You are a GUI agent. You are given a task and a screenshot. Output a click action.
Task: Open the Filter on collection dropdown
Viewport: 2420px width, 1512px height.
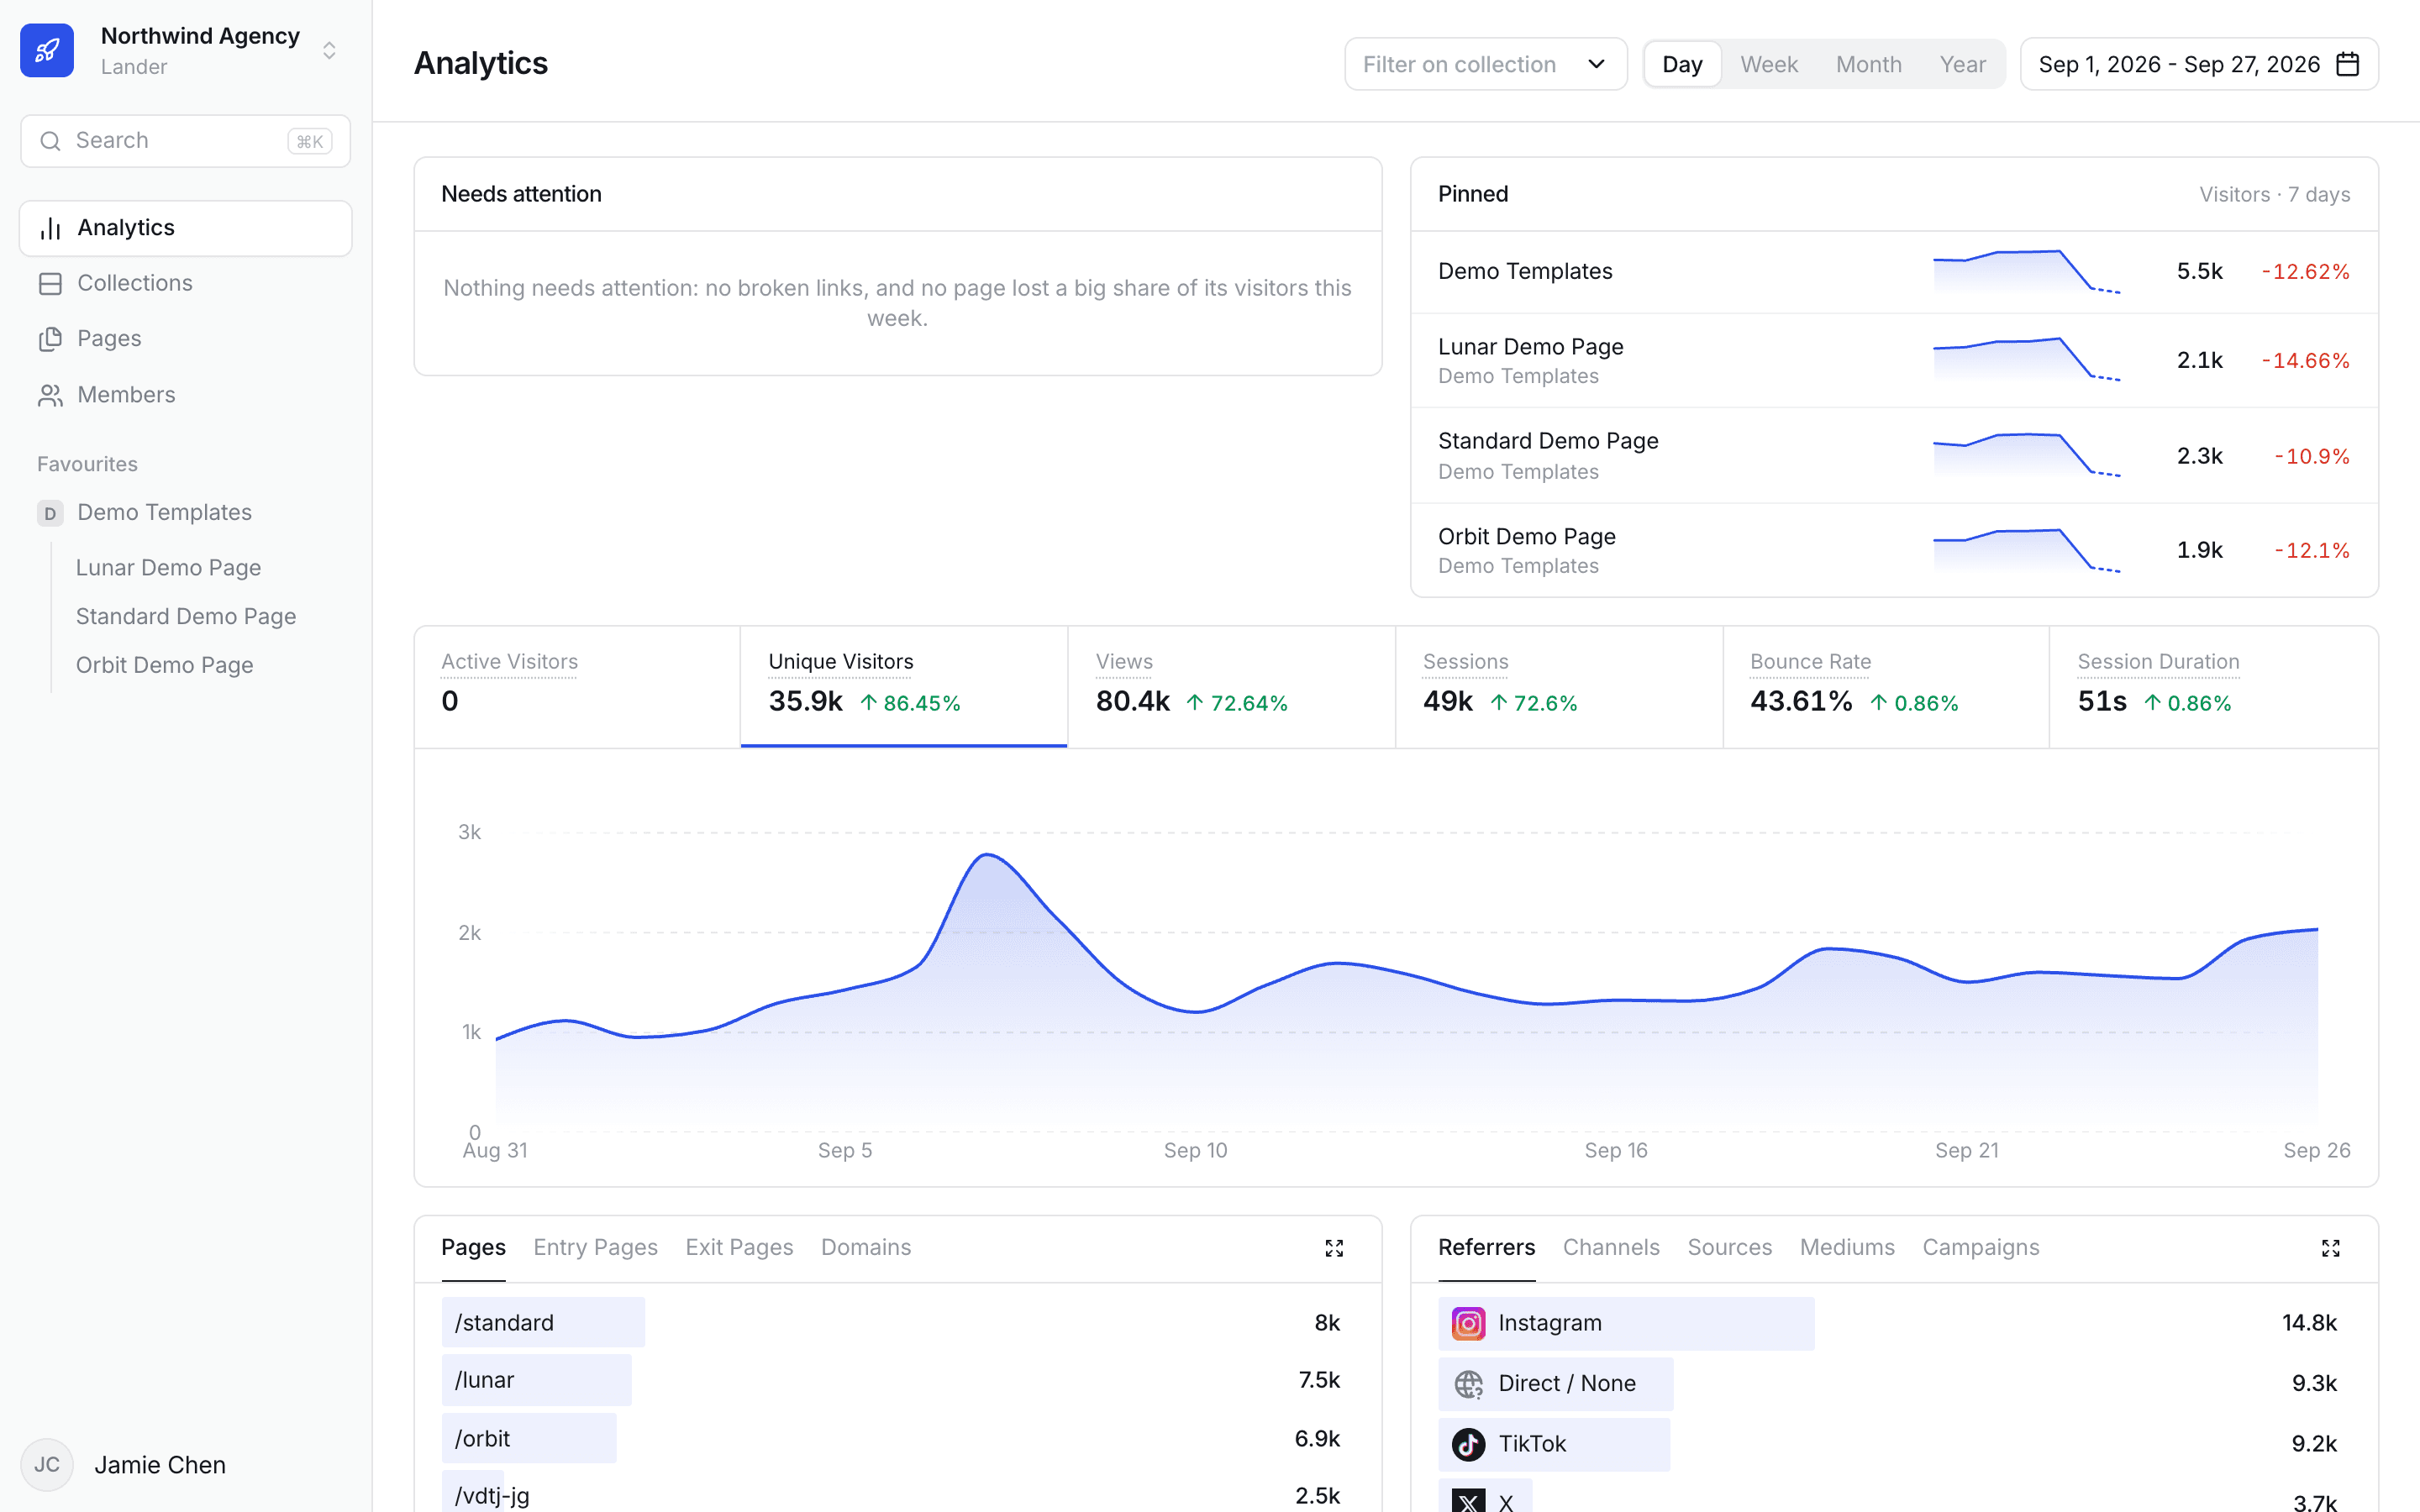pyautogui.click(x=1485, y=64)
